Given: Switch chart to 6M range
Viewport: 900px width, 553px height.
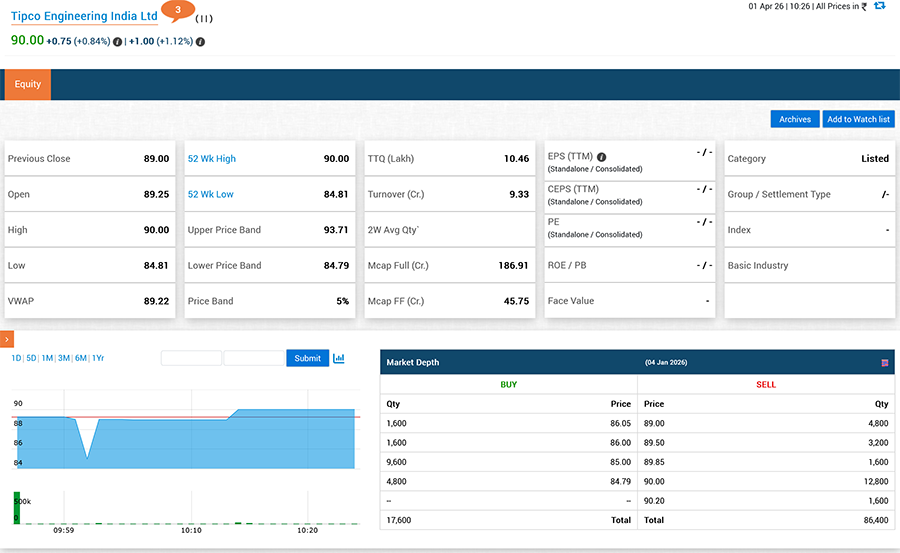Looking at the screenshot, I should tap(81, 358).
